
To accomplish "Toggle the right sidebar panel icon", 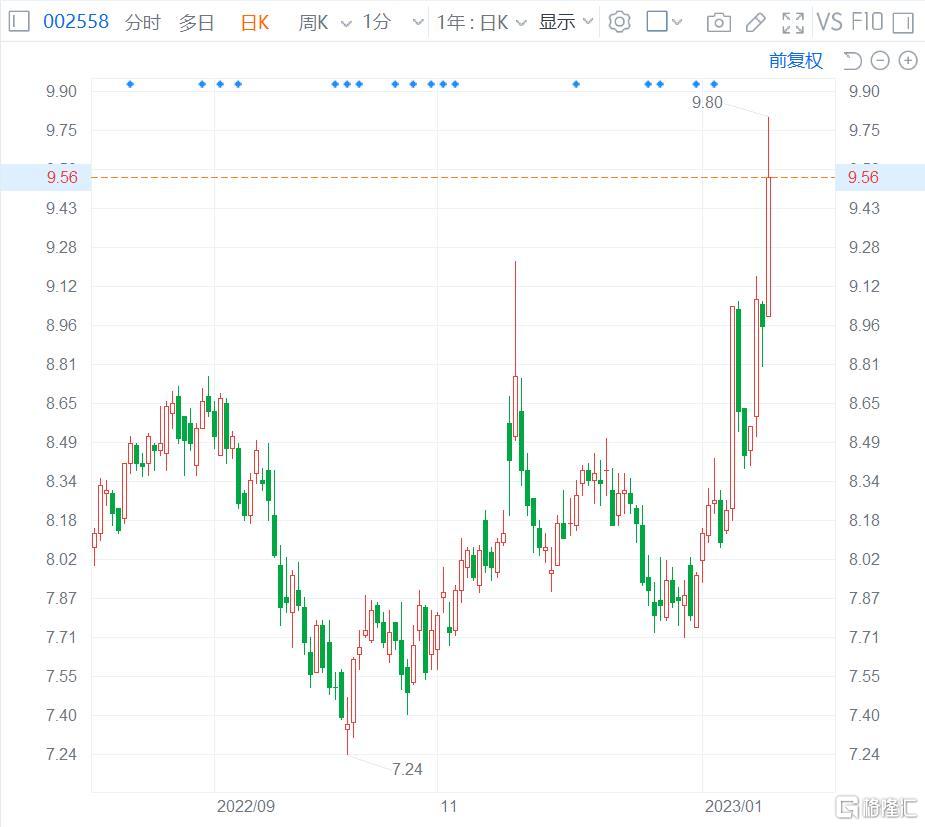I will (x=903, y=23).
